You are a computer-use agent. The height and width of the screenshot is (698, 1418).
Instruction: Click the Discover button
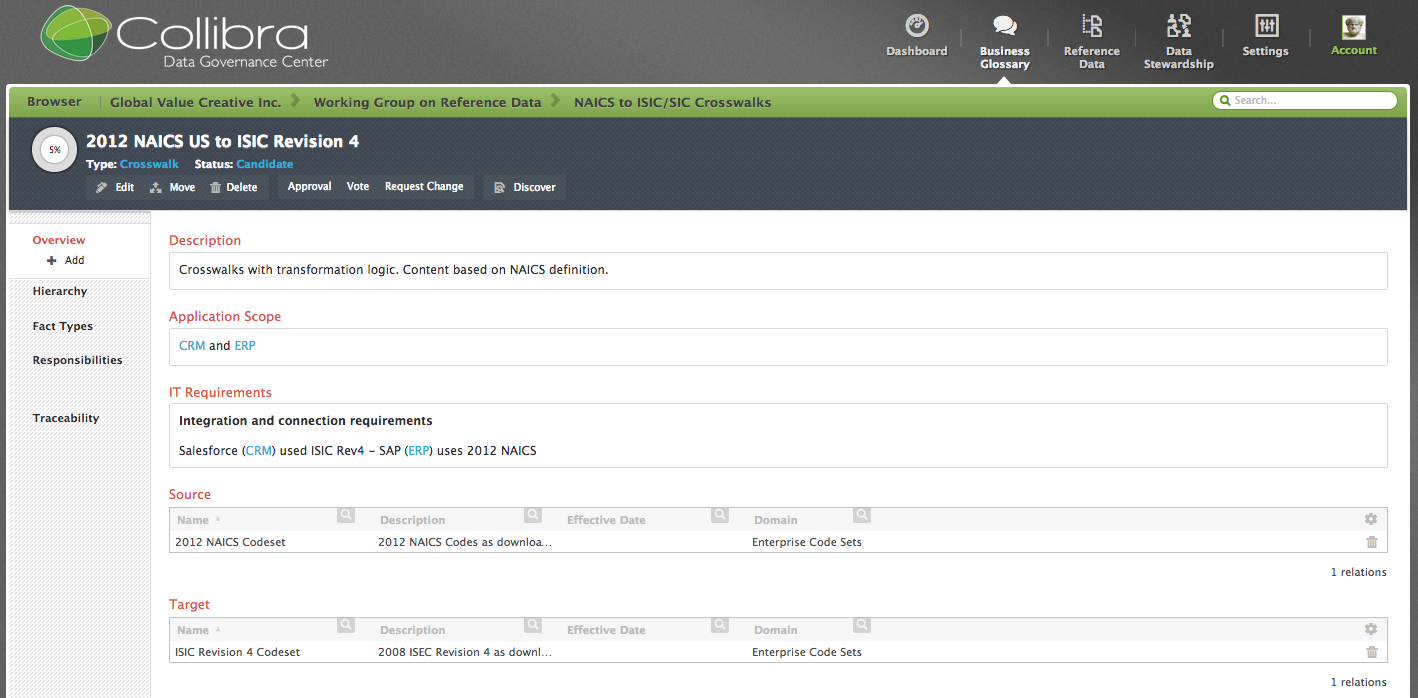(525, 187)
